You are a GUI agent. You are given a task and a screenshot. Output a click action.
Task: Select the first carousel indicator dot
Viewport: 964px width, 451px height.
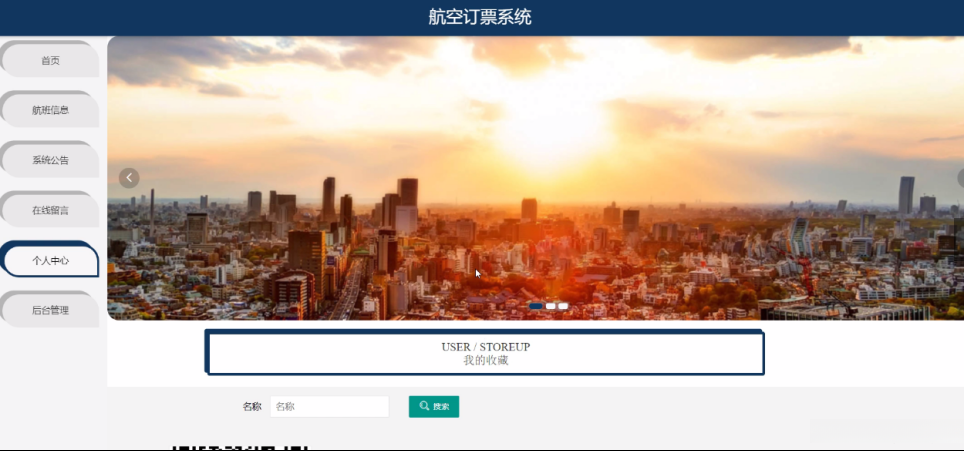click(535, 306)
